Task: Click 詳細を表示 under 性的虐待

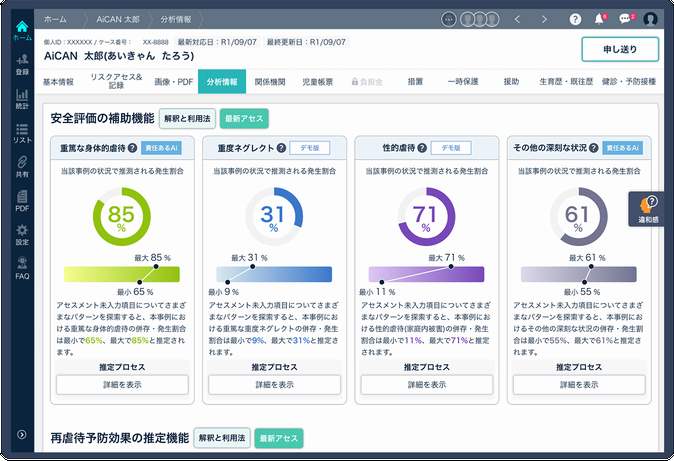Action: 426,385
